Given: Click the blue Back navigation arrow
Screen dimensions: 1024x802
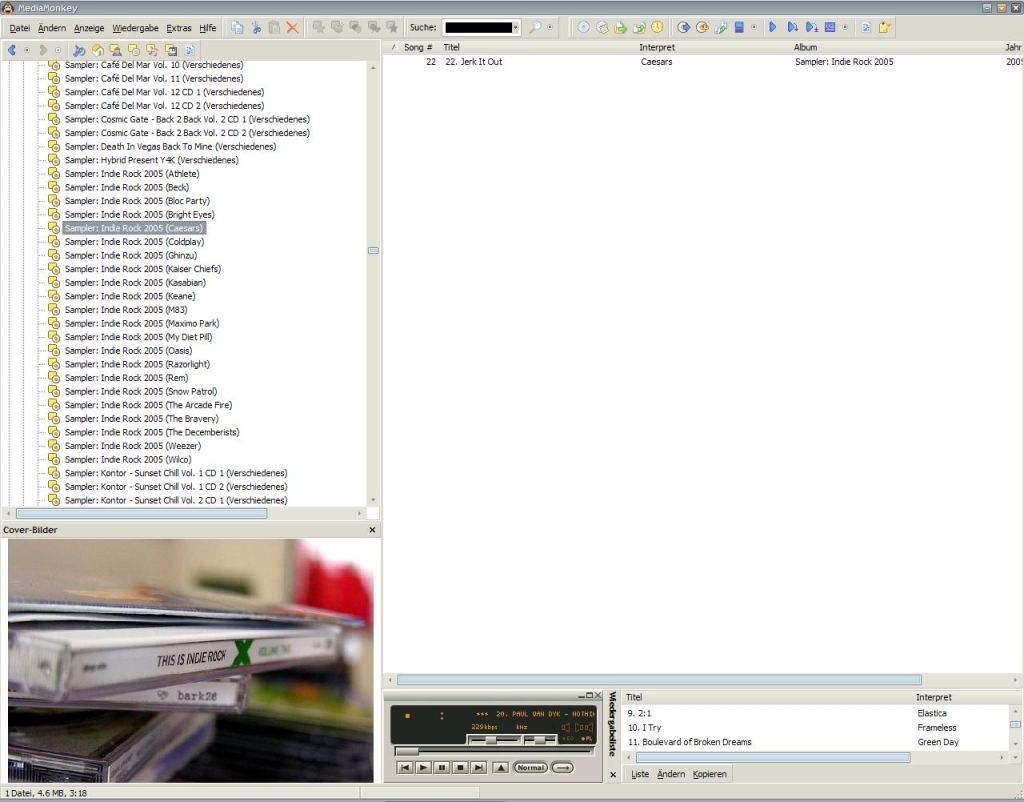Looking at the screenshot, I should (11, 50).
